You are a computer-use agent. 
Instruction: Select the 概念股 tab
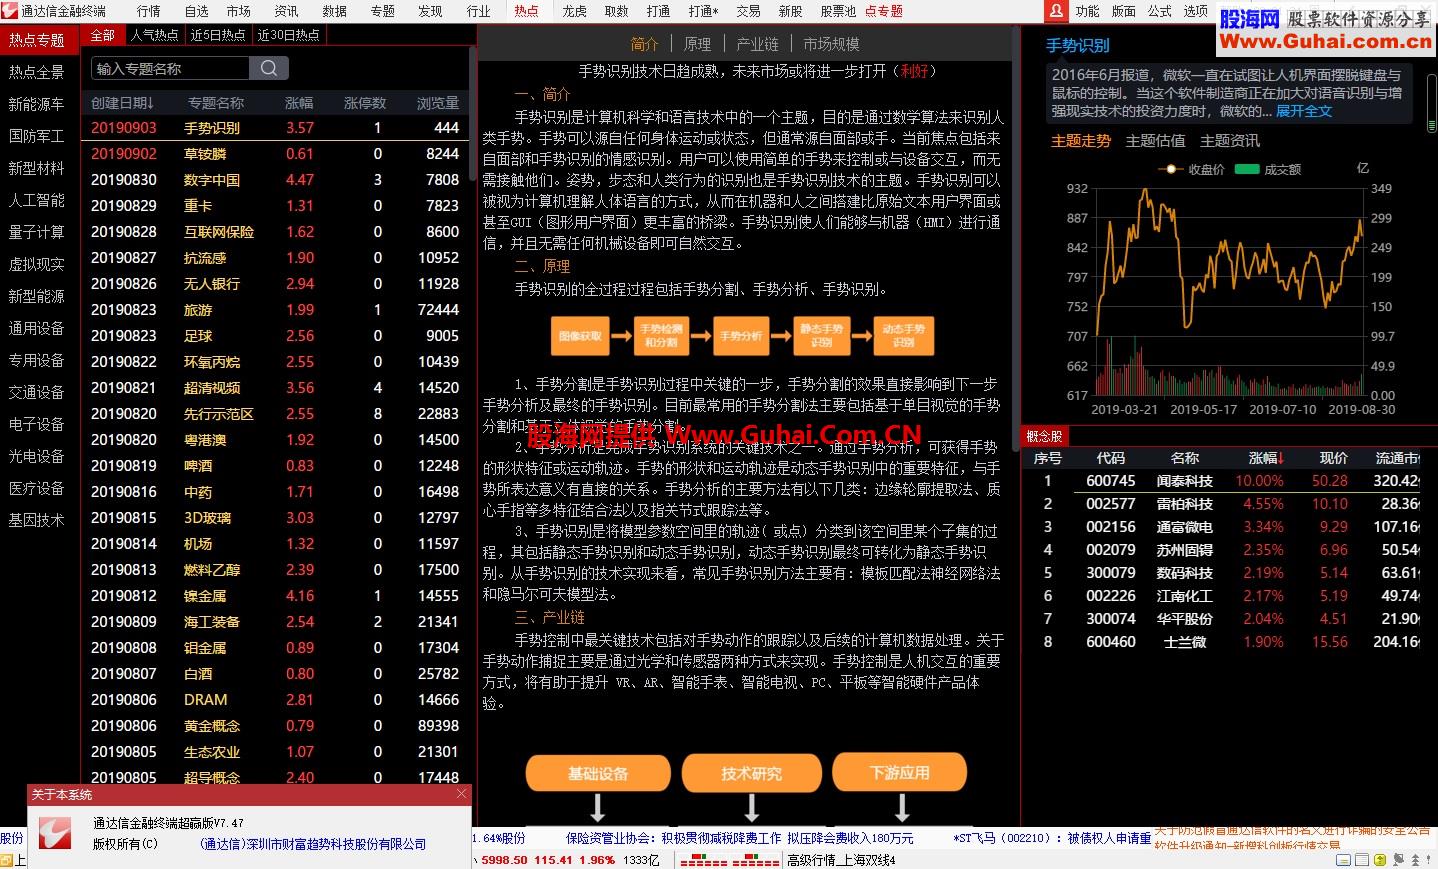1044,436
